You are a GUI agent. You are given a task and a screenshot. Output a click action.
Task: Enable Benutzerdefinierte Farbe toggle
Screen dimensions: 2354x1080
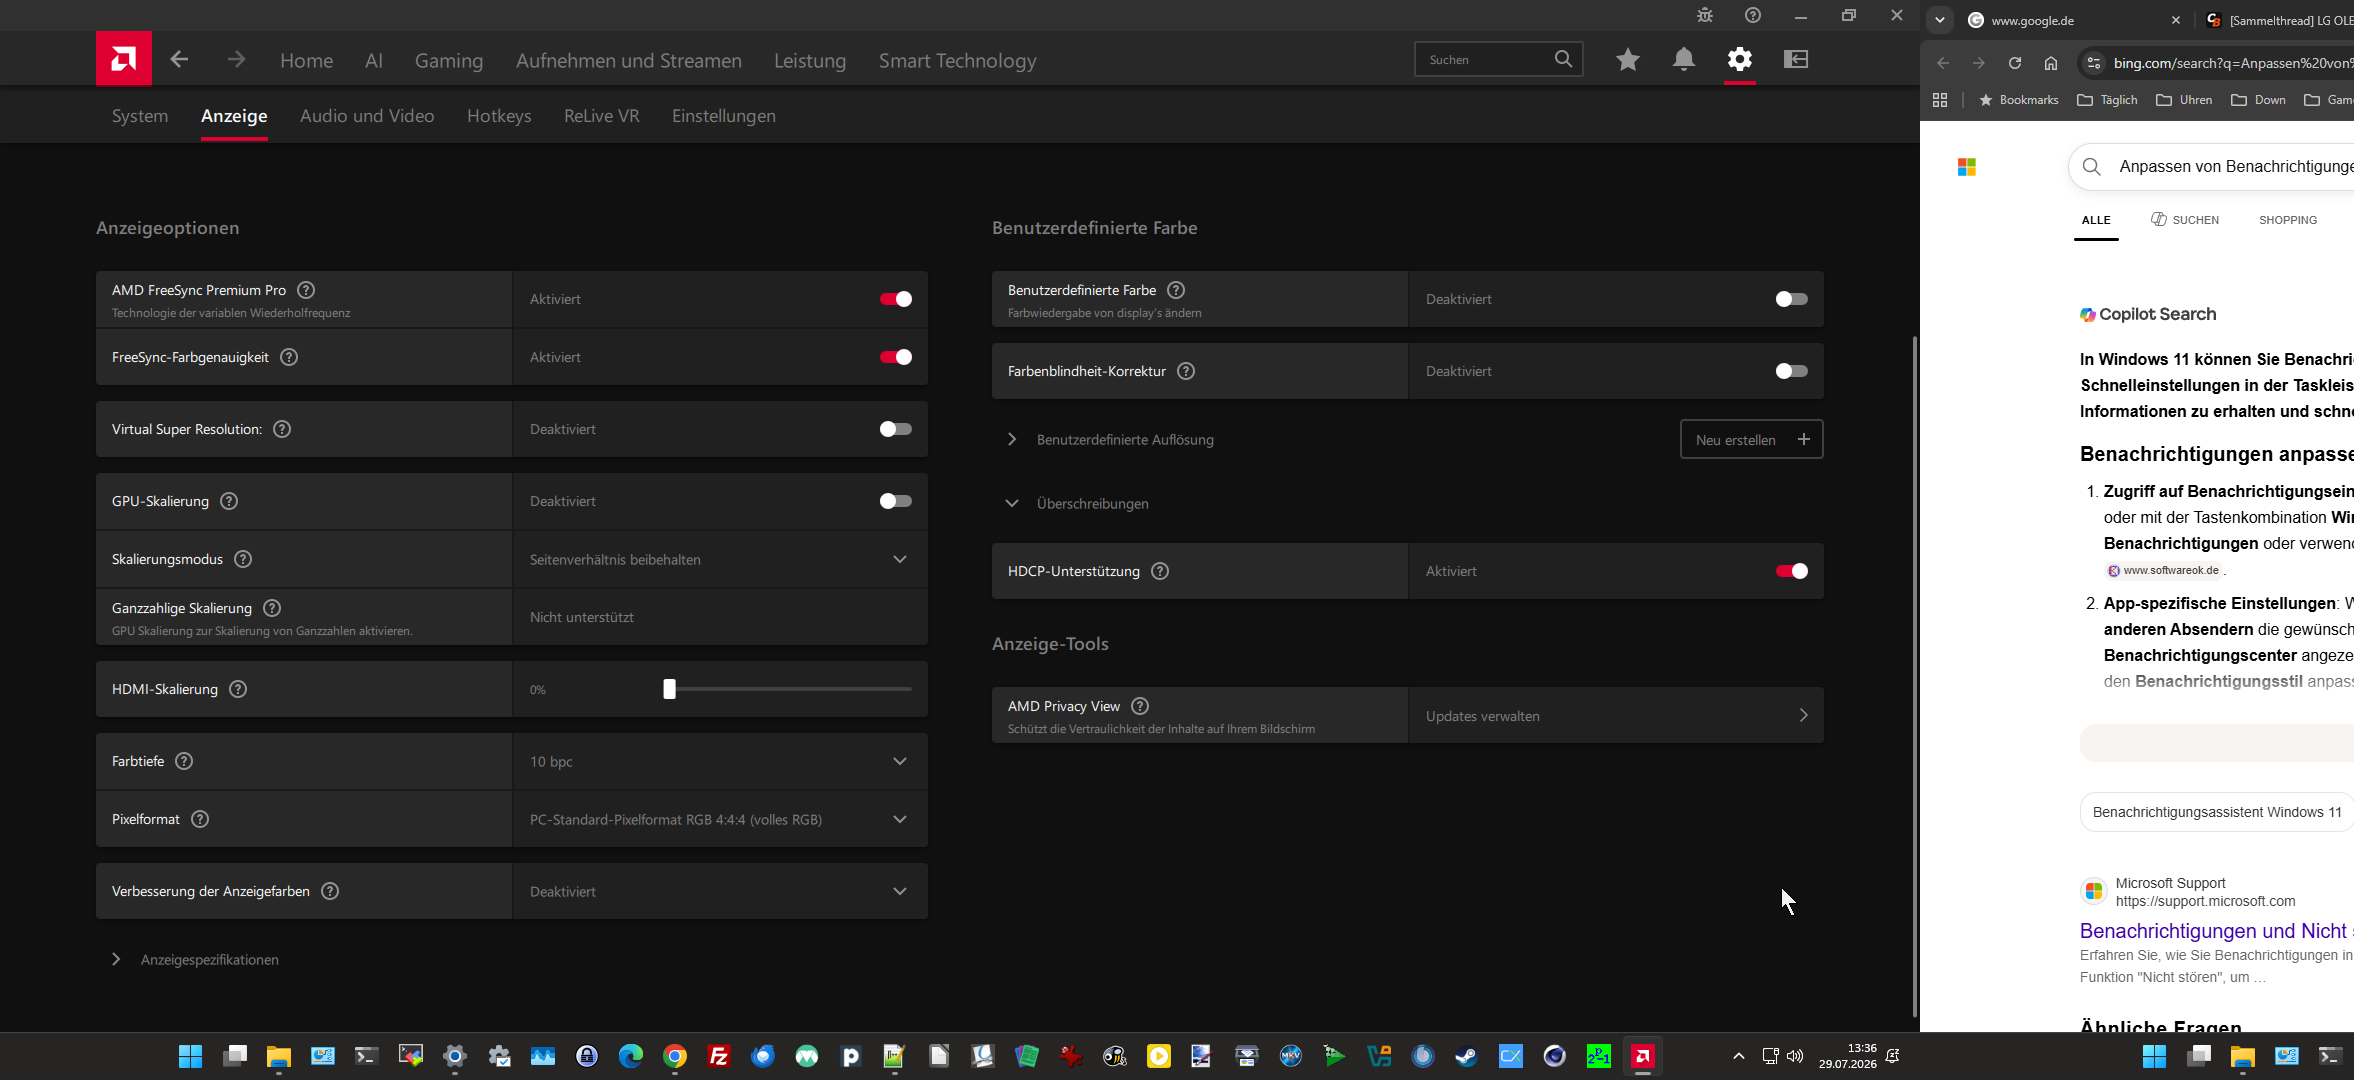point(1791,299)
